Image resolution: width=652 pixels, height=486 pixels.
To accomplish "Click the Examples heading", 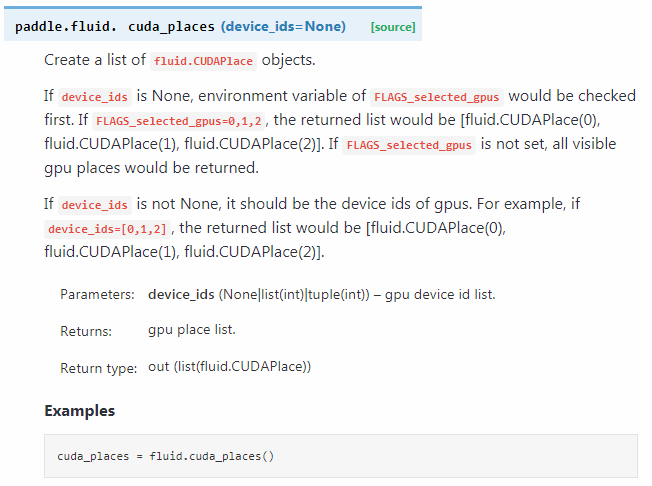I will pos(79,411).
